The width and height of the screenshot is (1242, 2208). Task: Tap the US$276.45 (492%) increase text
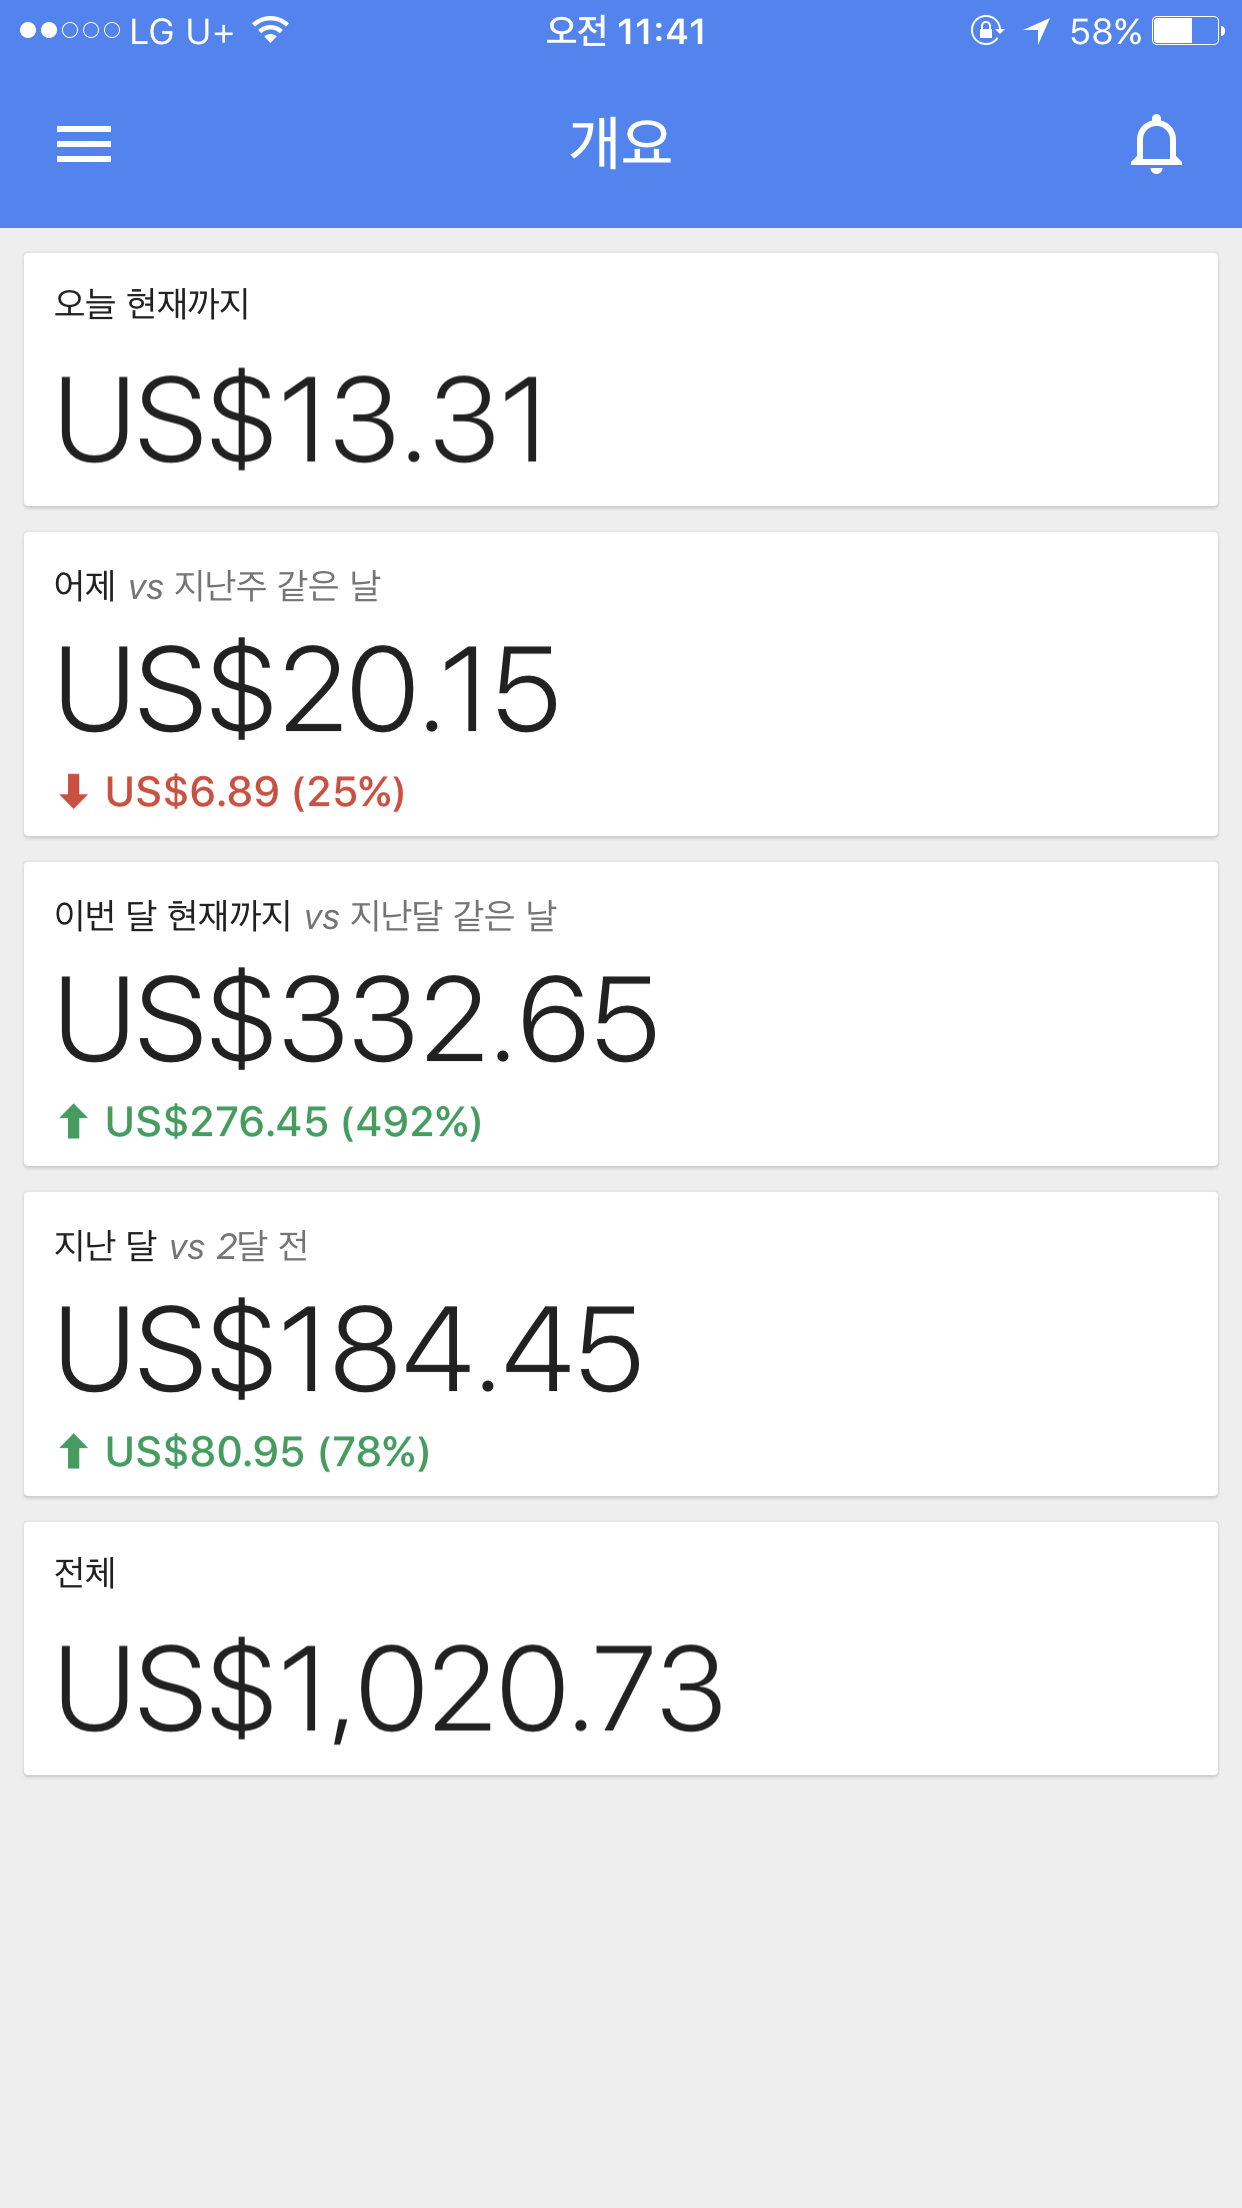point(294,1122)
